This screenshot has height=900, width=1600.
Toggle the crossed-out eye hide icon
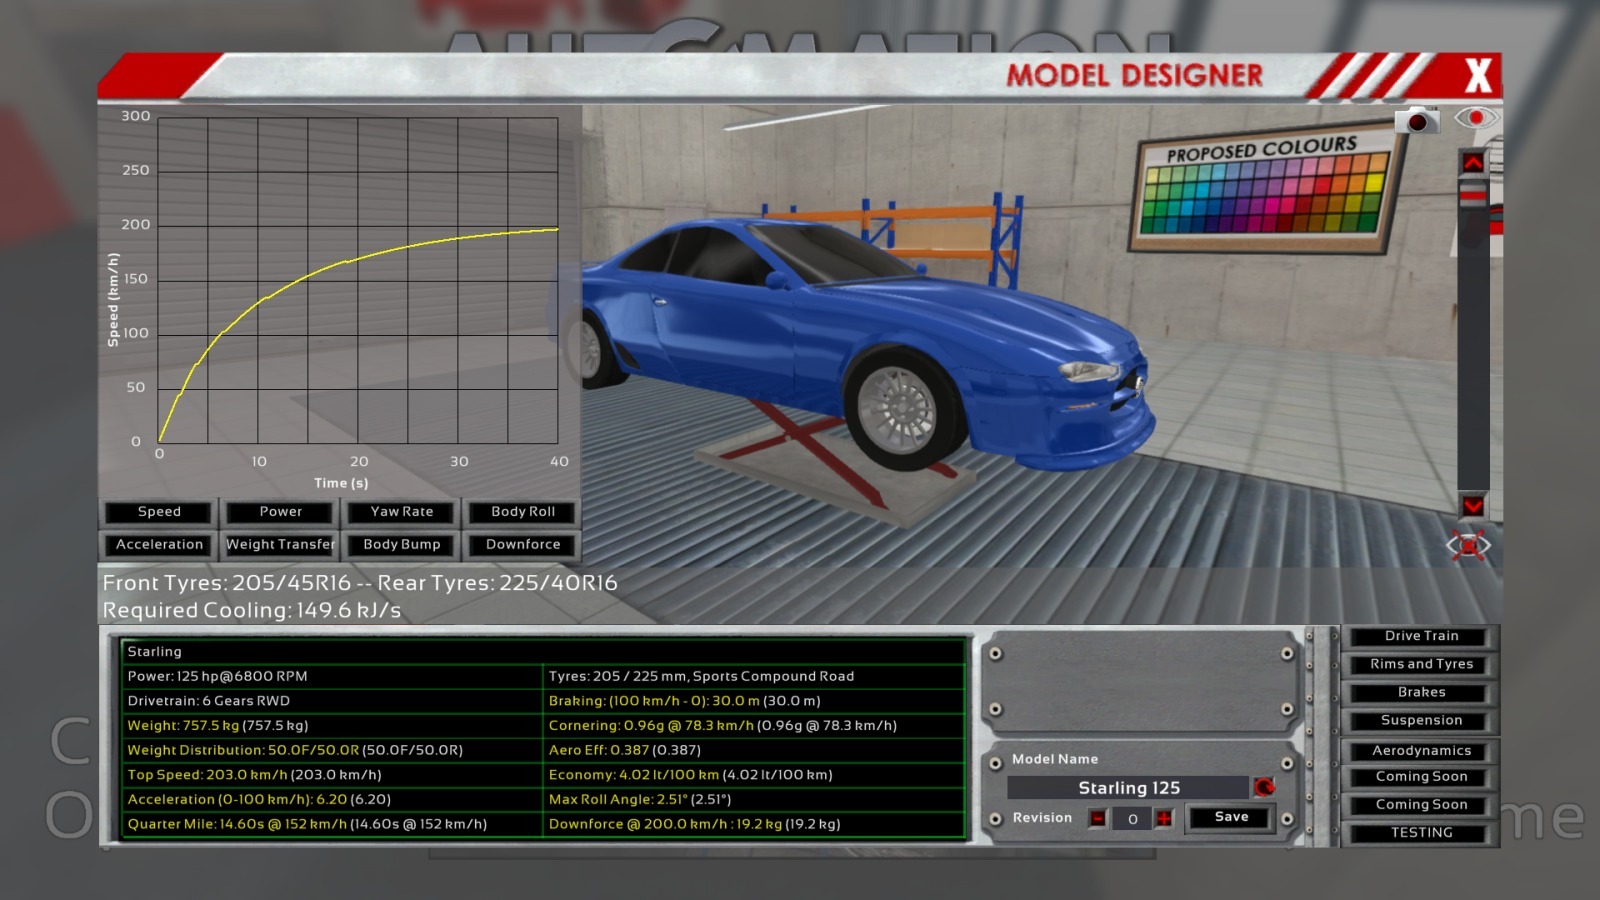click(x=1468, y=546)
